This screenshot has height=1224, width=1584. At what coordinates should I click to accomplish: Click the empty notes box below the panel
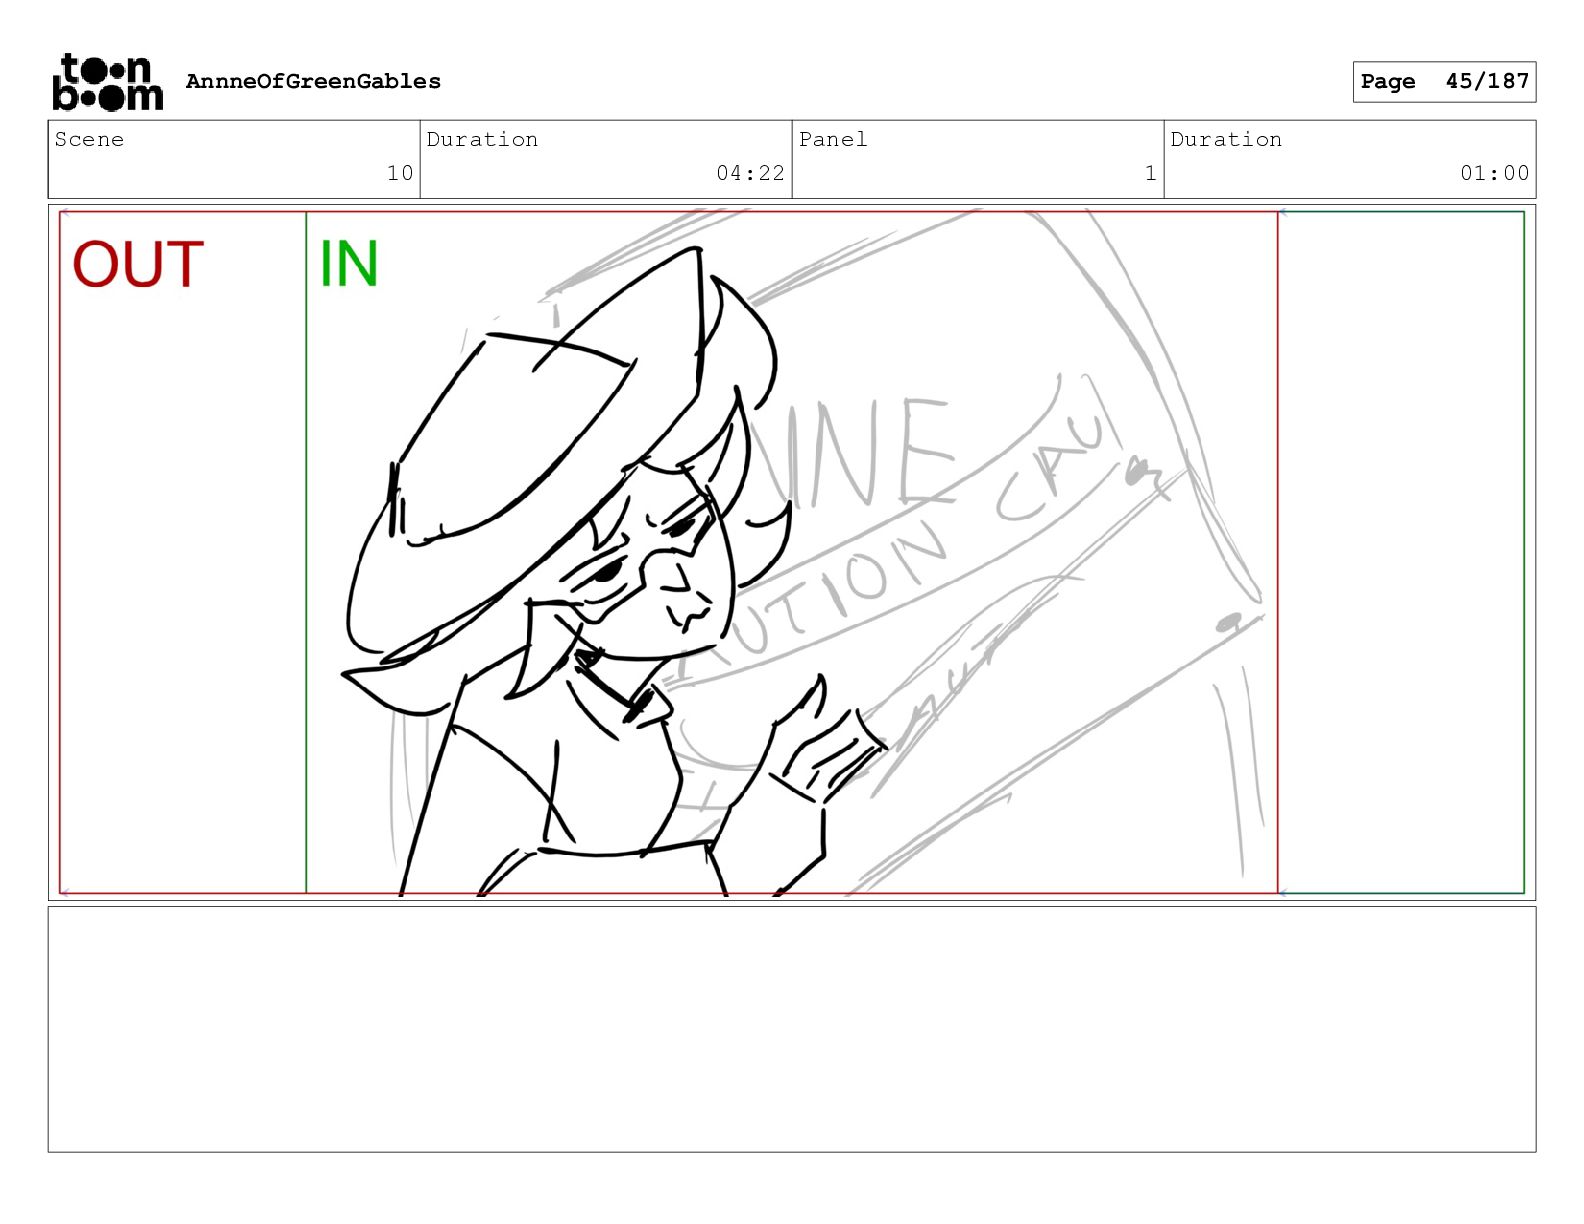[x=791, y=1029]
